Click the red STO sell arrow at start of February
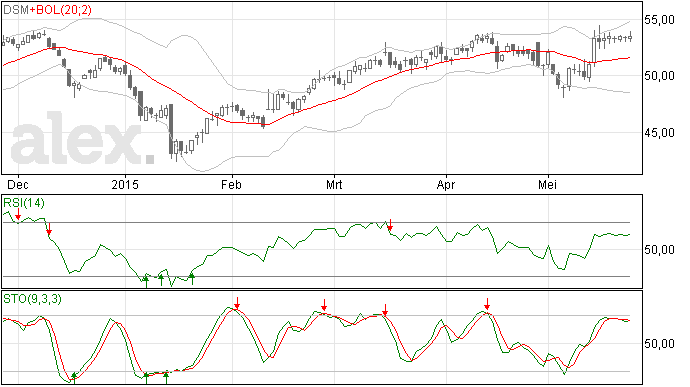Viewport: 690px width, 387px height. click(x=237, y=303)
